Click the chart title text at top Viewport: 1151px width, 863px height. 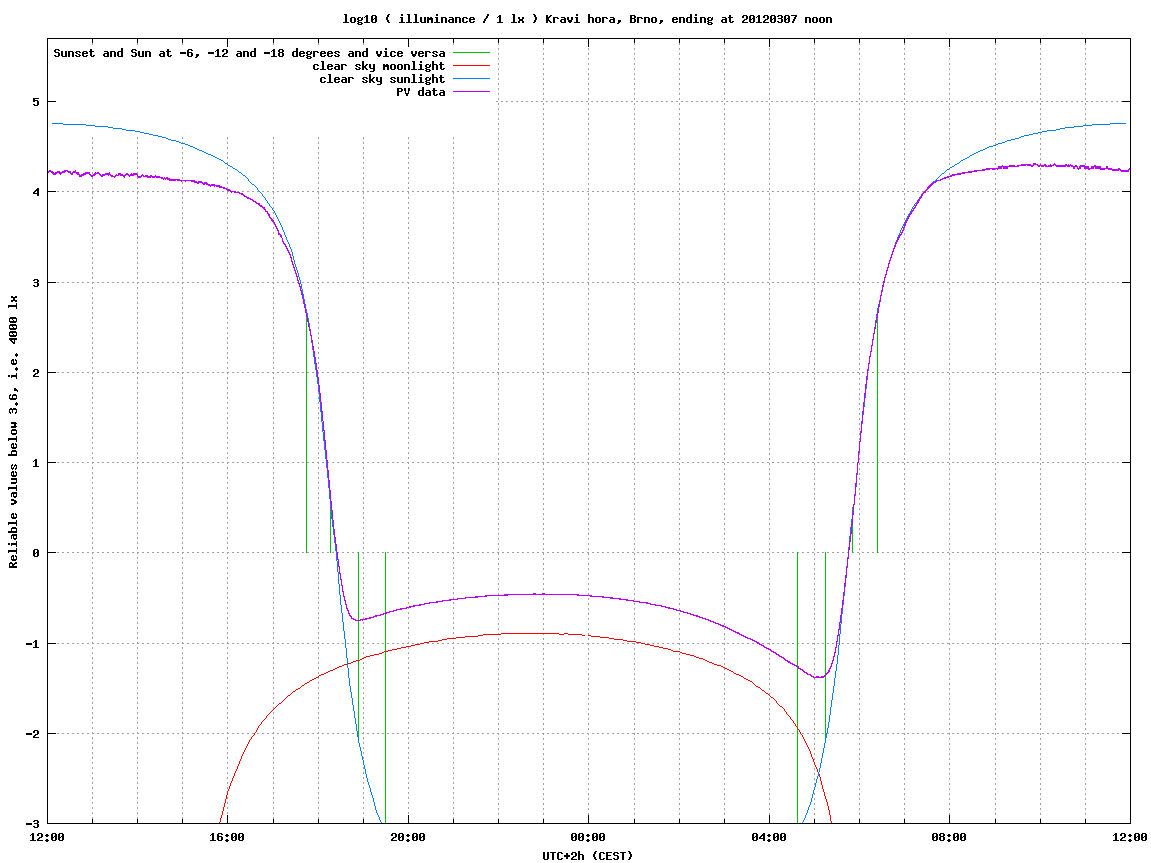[587, 19]
